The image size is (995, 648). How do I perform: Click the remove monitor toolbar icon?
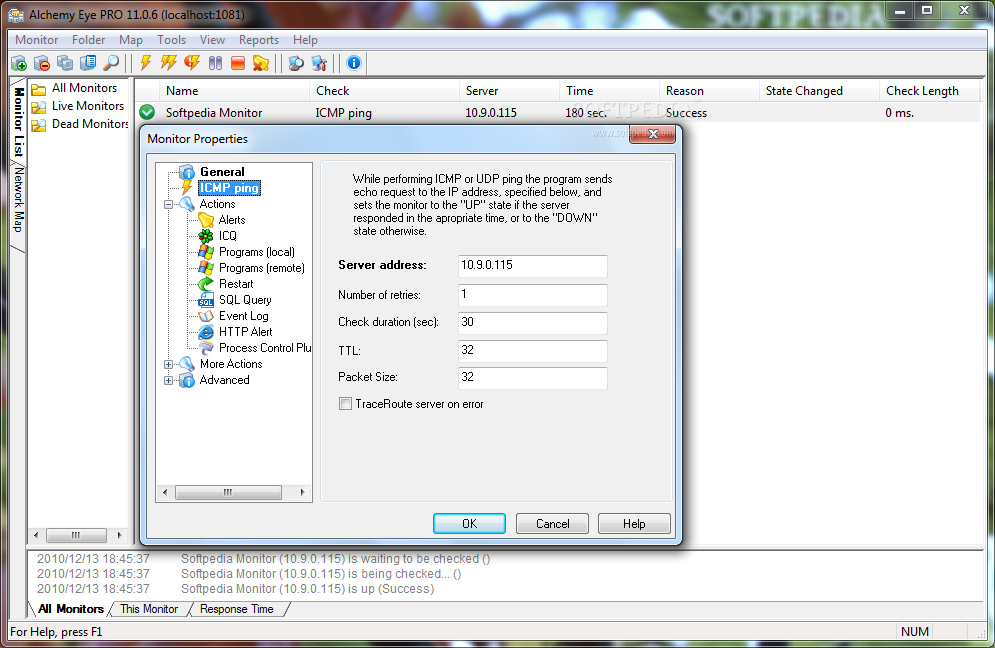point(42,63)
